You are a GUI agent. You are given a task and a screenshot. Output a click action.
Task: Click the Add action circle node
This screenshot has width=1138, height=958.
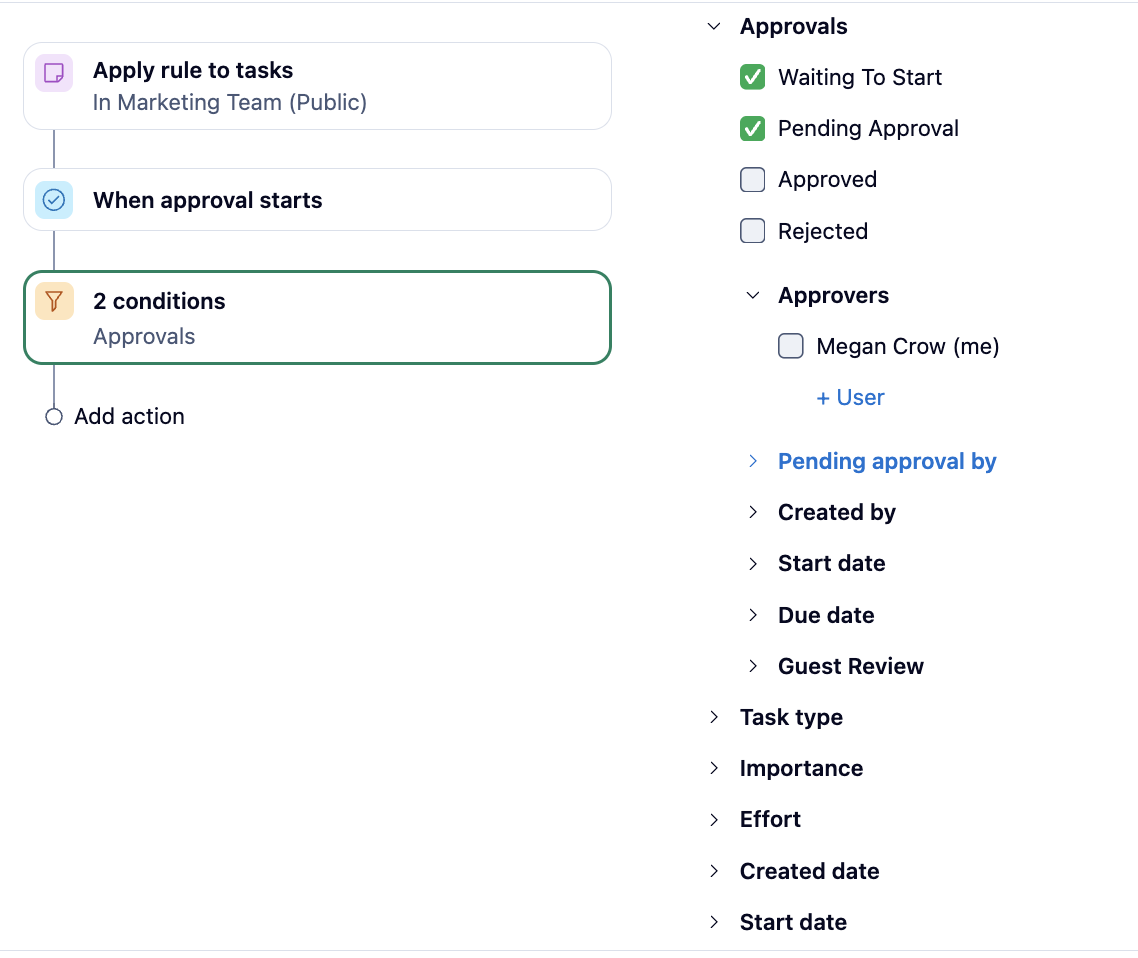point(54,417)
